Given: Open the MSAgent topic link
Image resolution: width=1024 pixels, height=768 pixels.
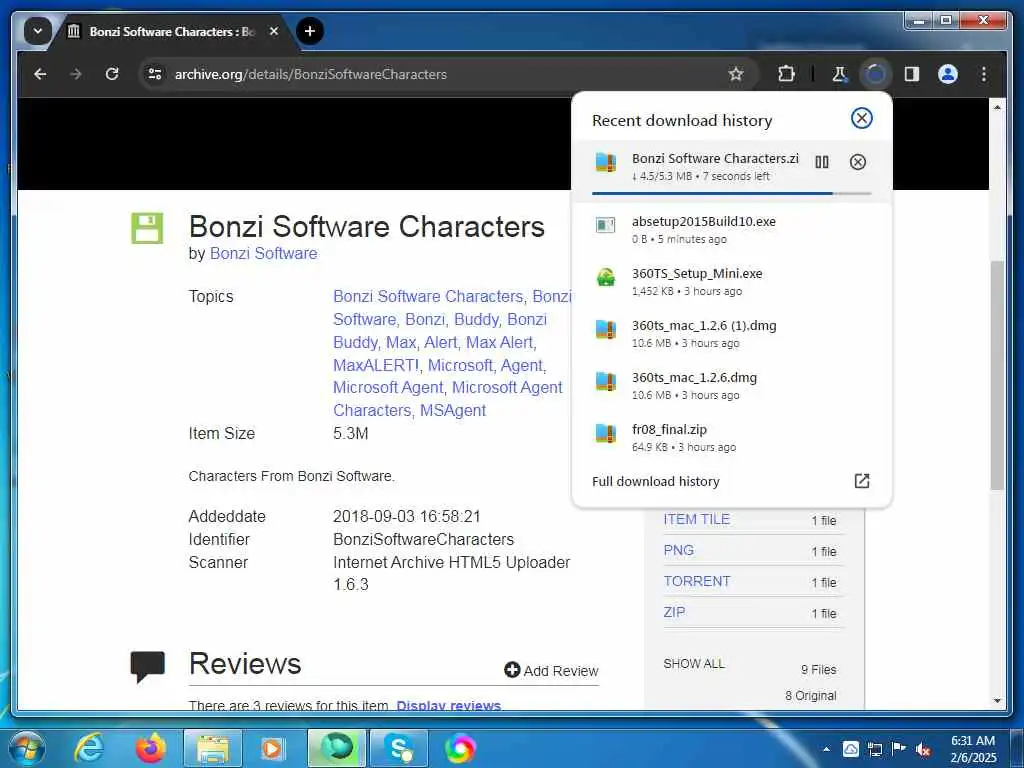Looking at the screenshot, I should click(453, 410).
